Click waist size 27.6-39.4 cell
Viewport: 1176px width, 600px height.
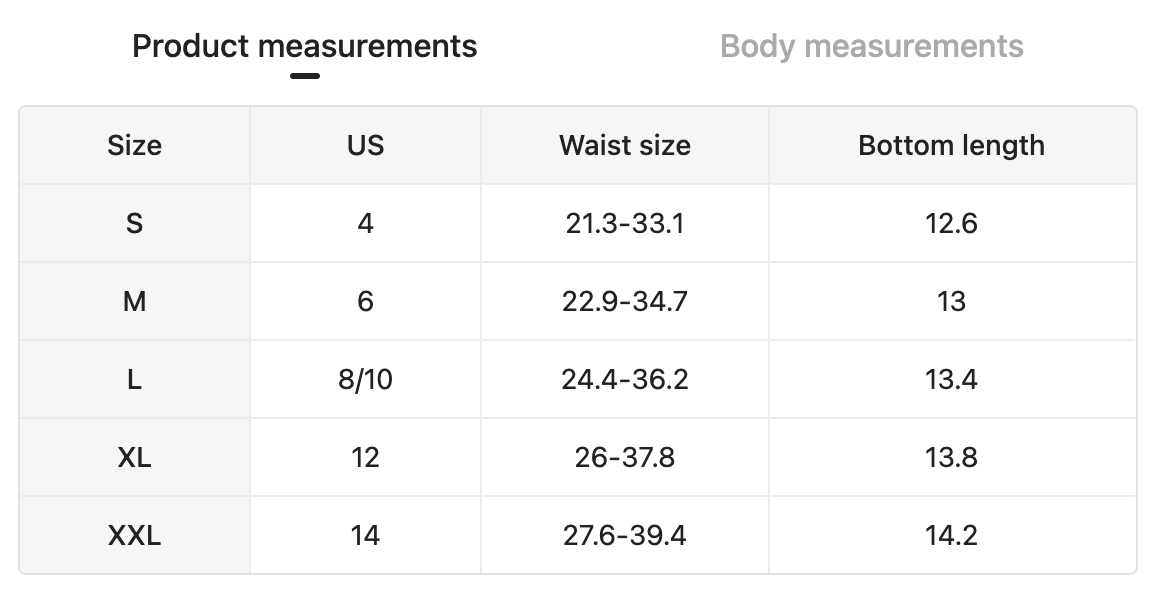pos(625,536)
